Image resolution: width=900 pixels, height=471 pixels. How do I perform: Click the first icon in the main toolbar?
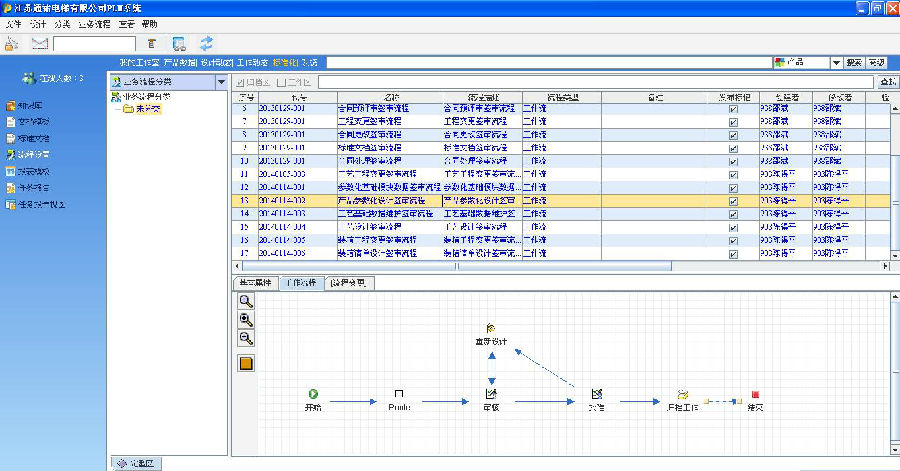pyautogui.click(x=12, y=43)
